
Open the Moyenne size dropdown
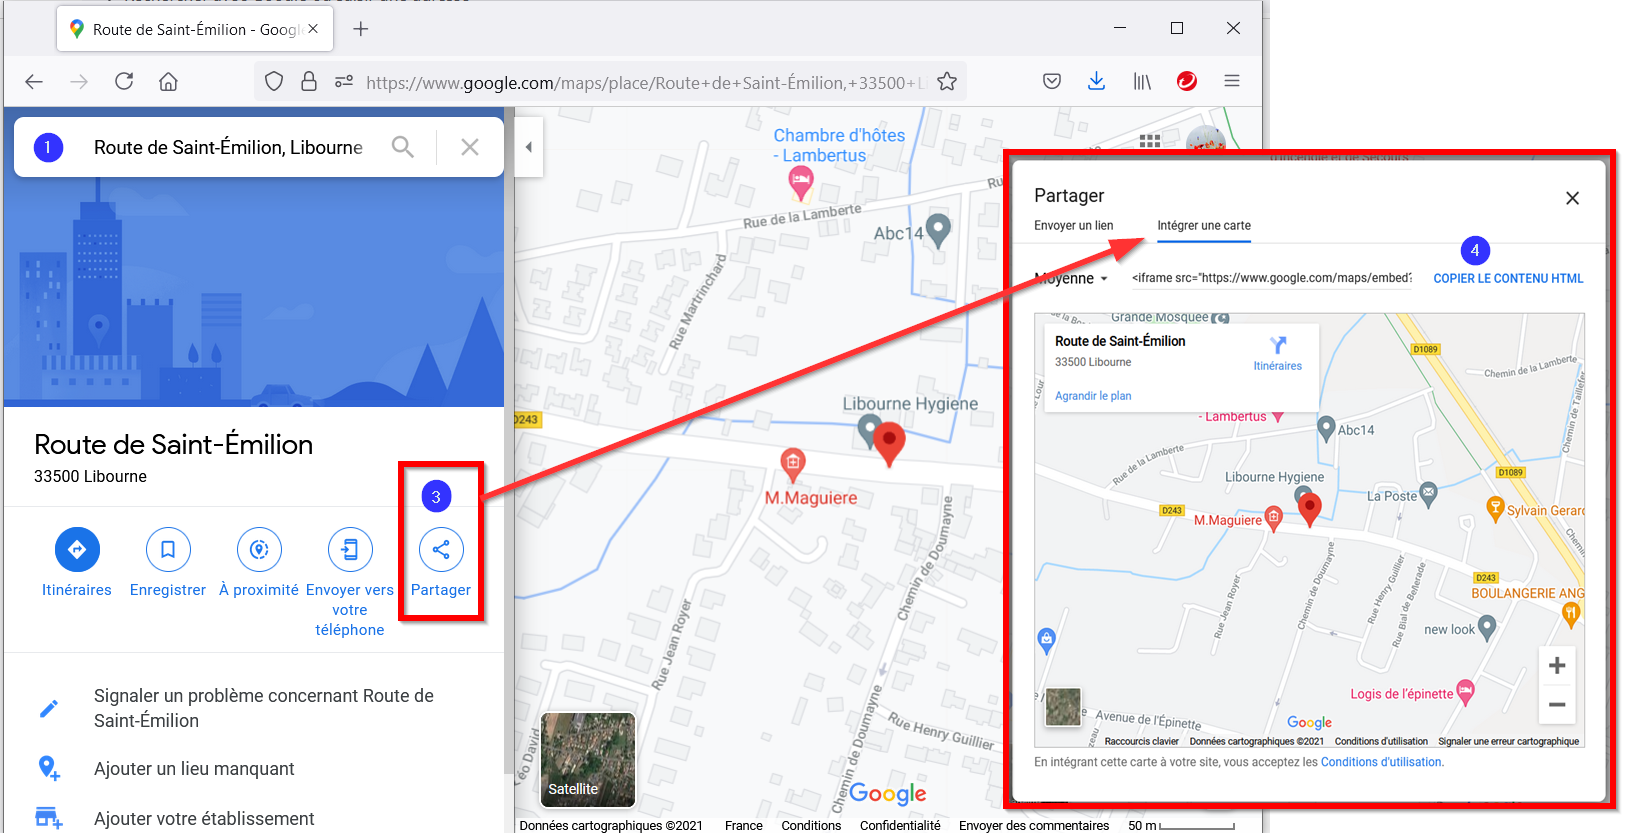[1071, 278]
